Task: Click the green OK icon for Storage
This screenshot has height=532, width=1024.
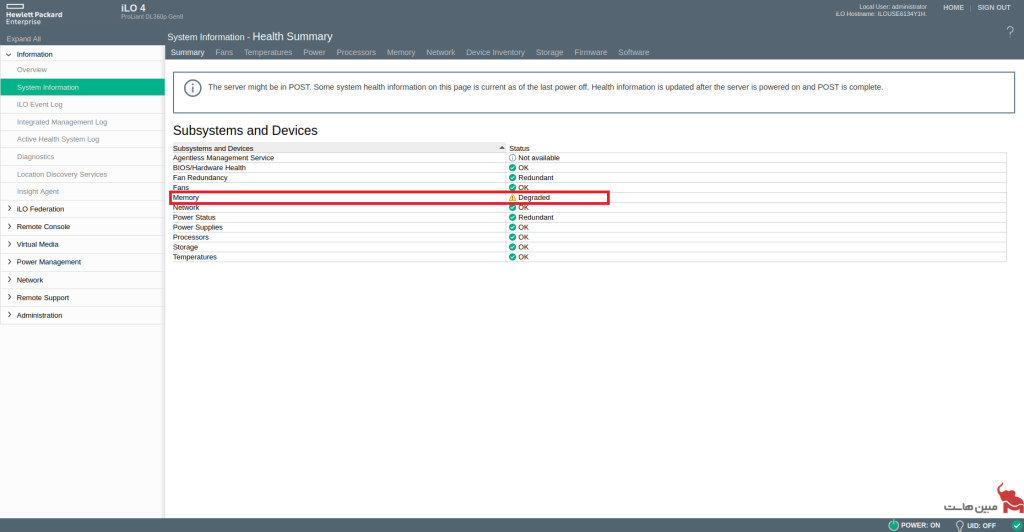Action: click(512, 247)
